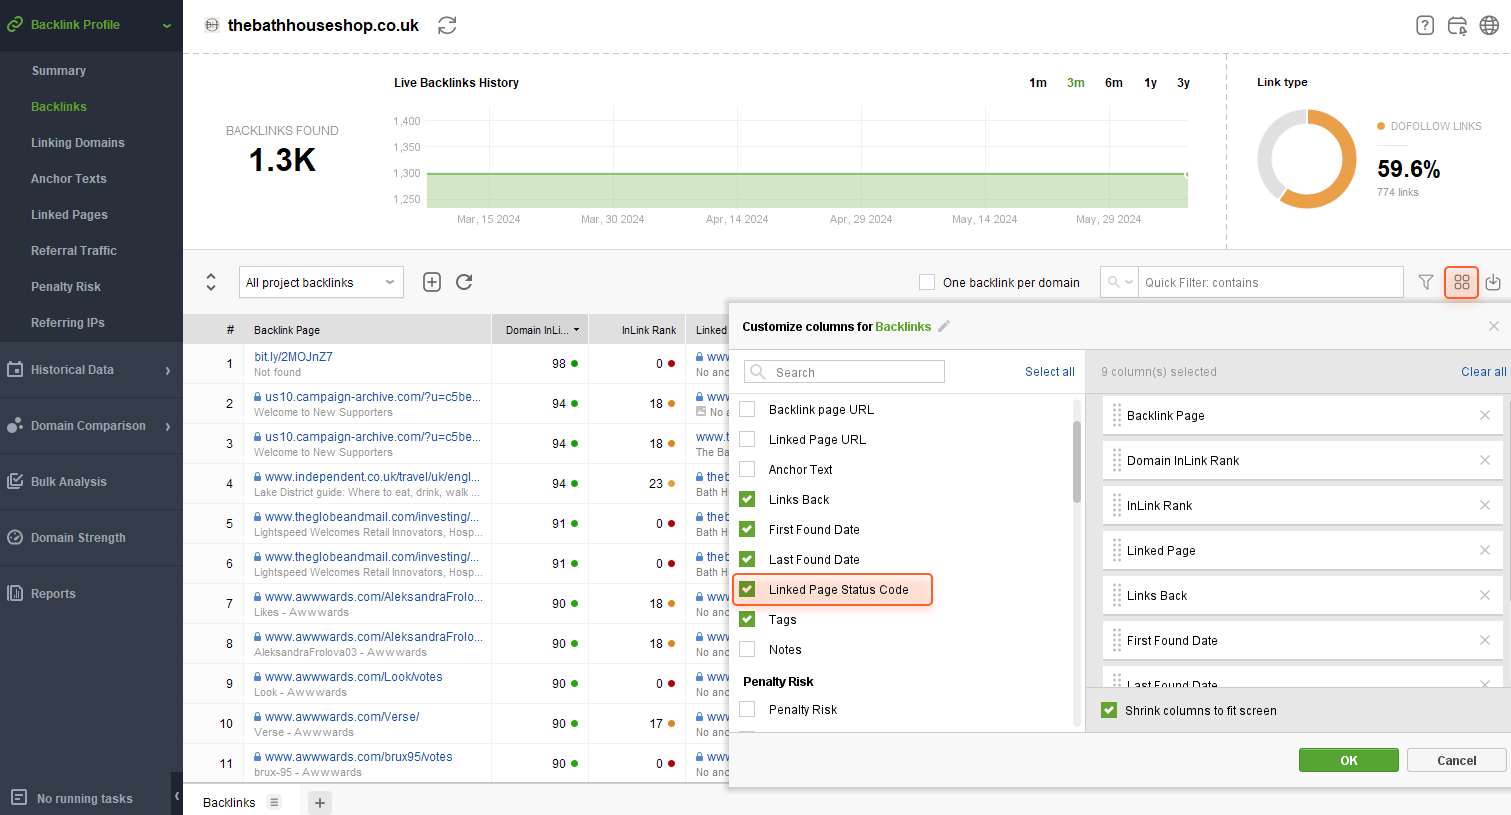Open Linking Domains in the sidebar
This screenshot has height=815, width=1511.
point(78,143)
